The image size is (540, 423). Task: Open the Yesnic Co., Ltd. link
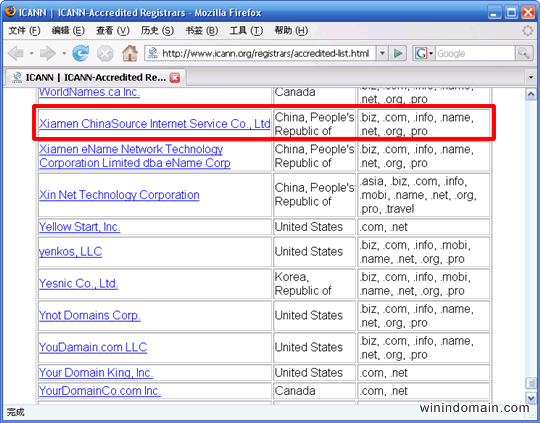click(x=79, y=283)
